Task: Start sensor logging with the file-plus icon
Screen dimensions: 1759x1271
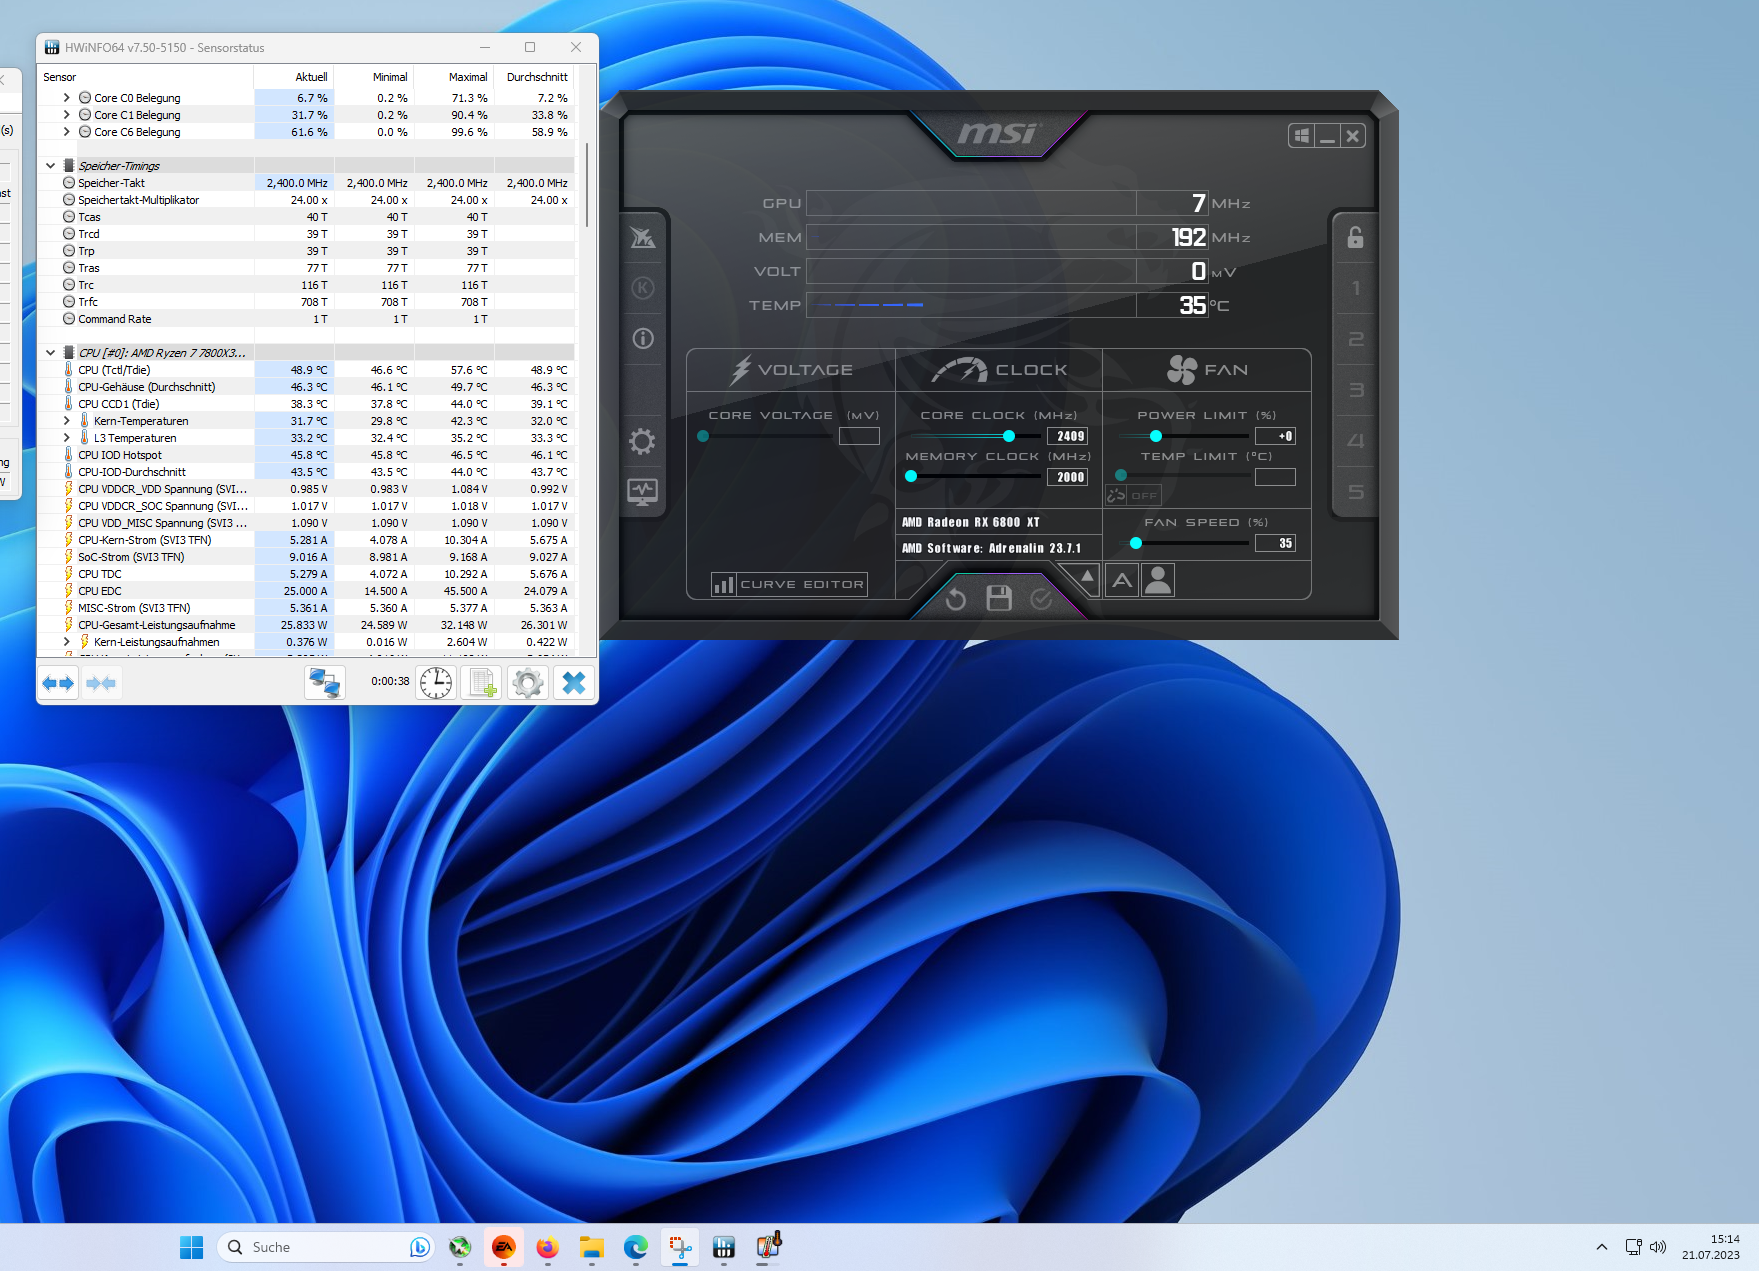Action: coord(482,683)
